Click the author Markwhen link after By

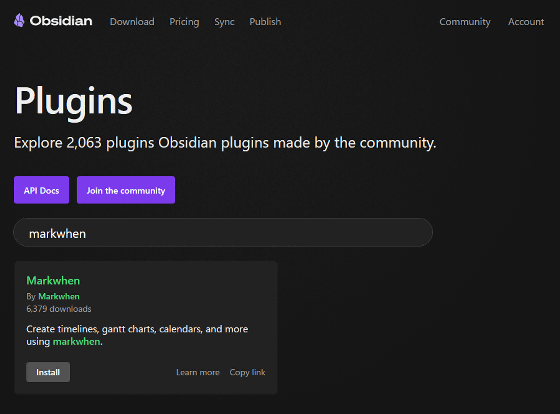(59, 296)
